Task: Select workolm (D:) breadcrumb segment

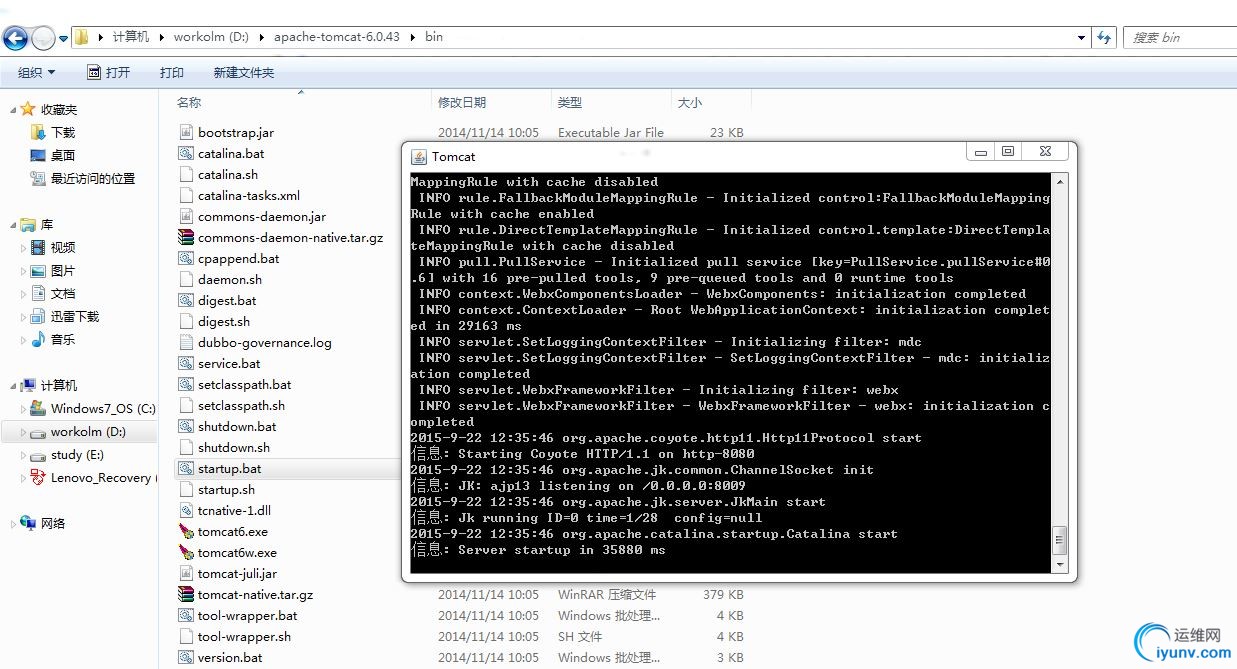Action: point(211,36)
